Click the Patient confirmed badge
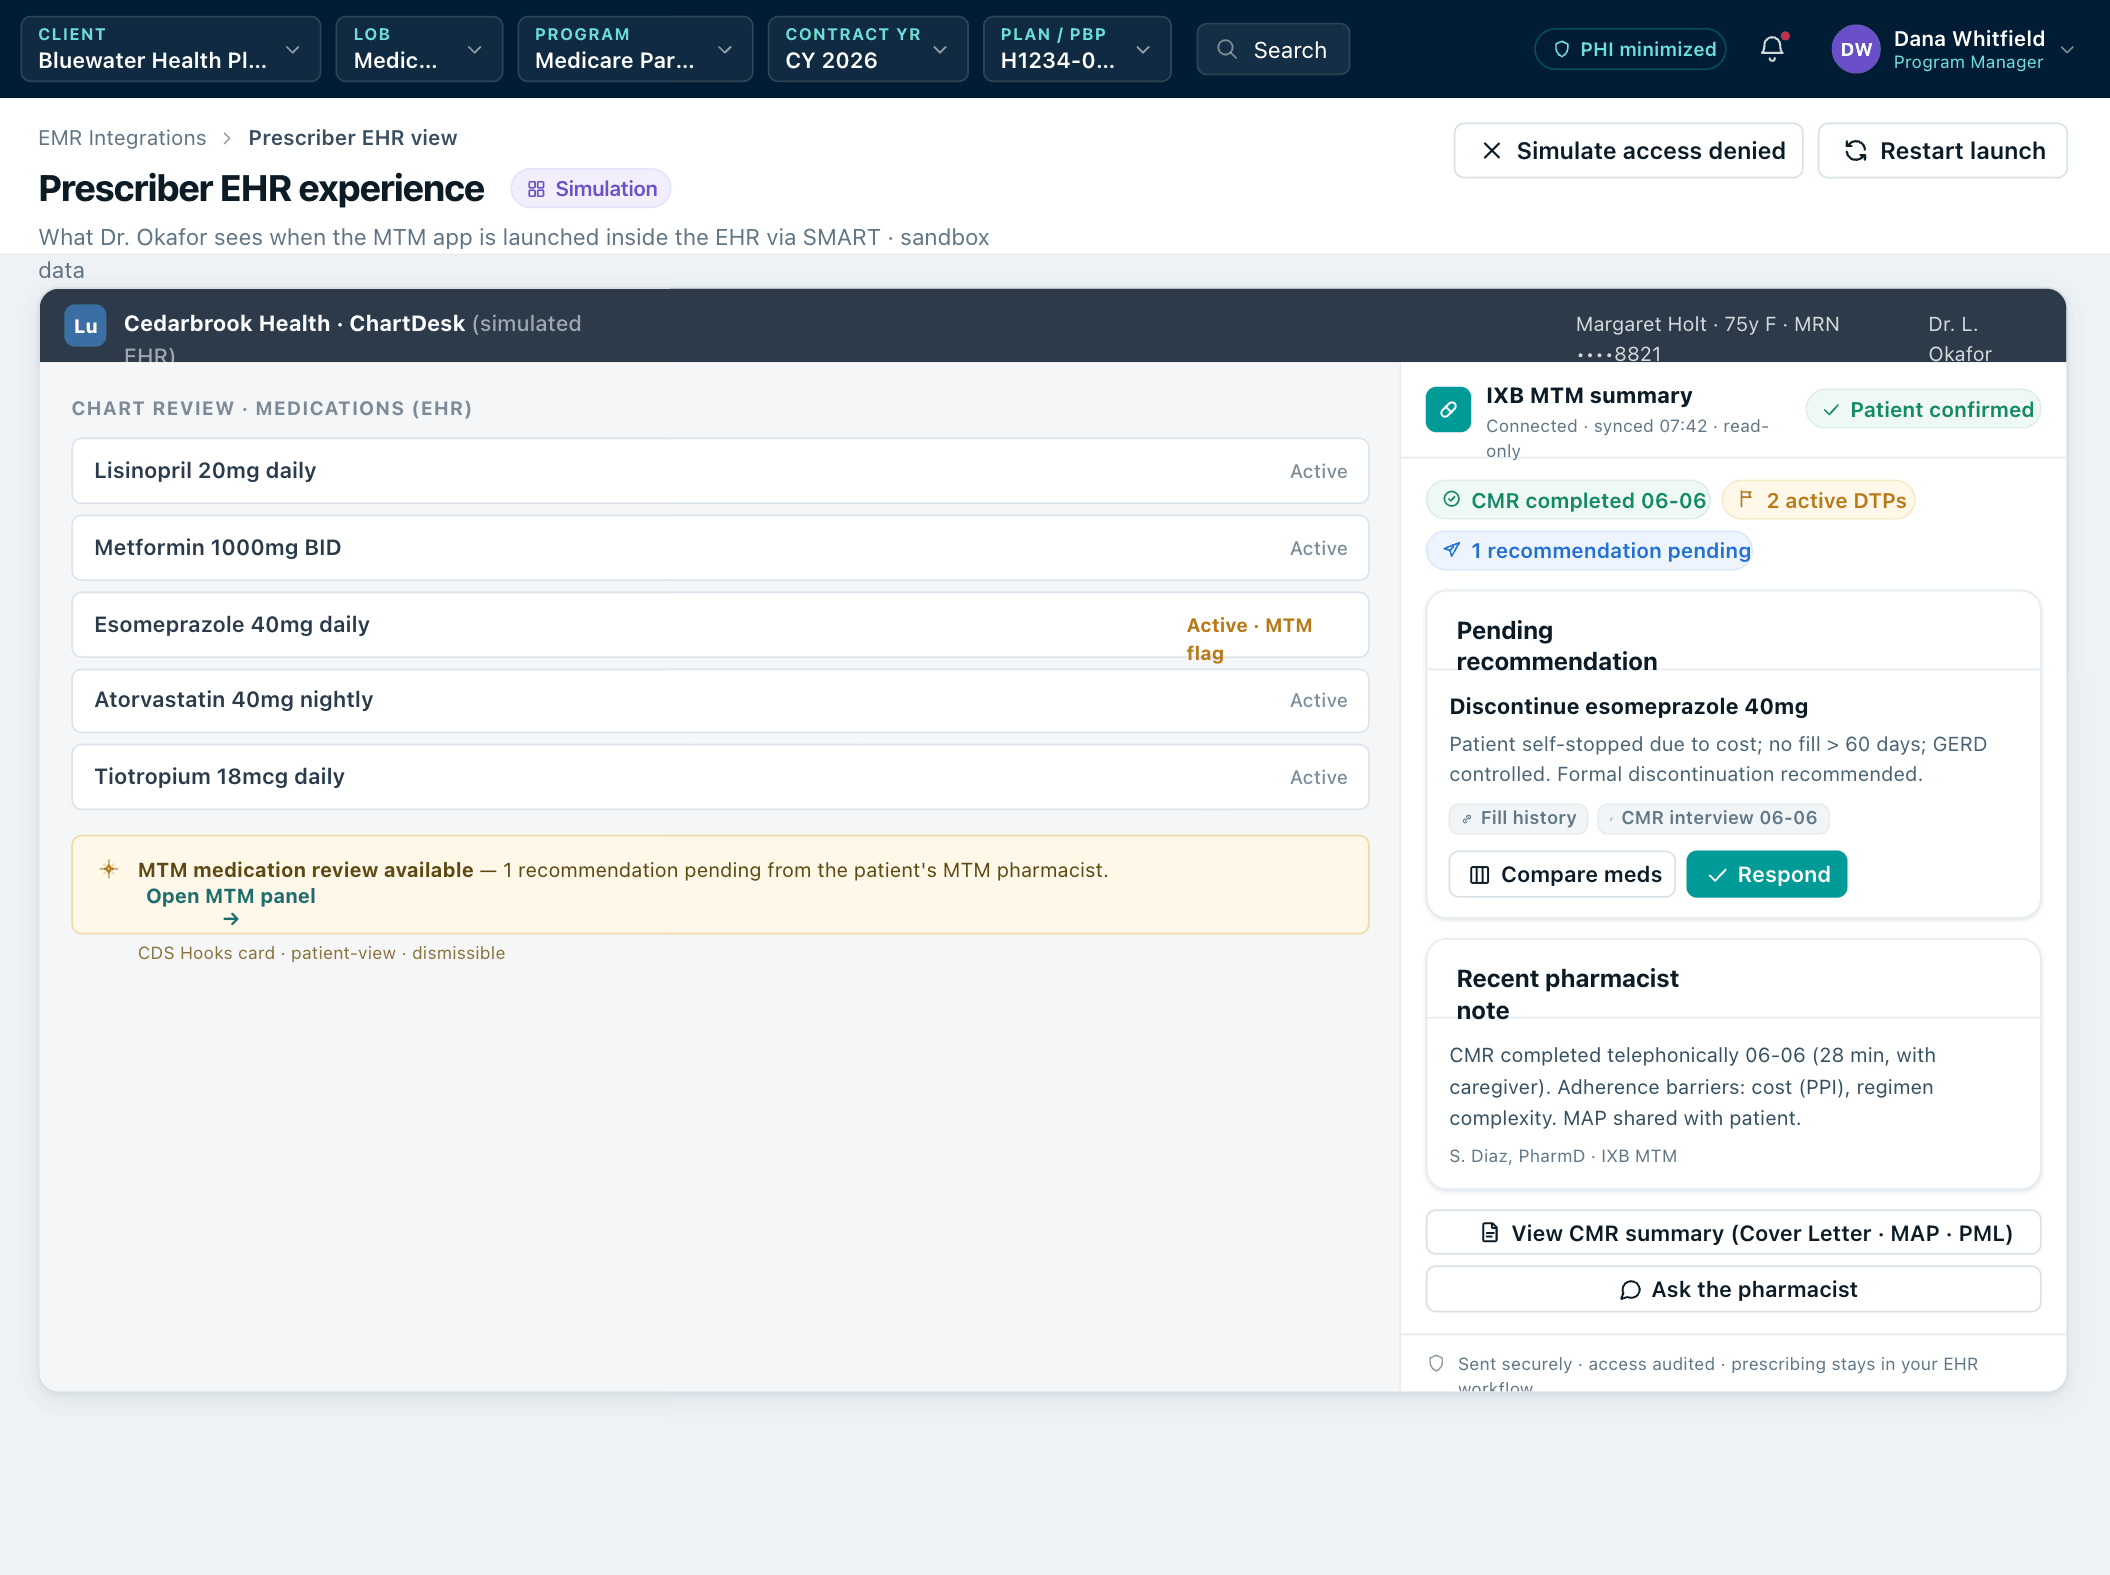Viewport: 2110px width, 1575px height. [1923, 409]
